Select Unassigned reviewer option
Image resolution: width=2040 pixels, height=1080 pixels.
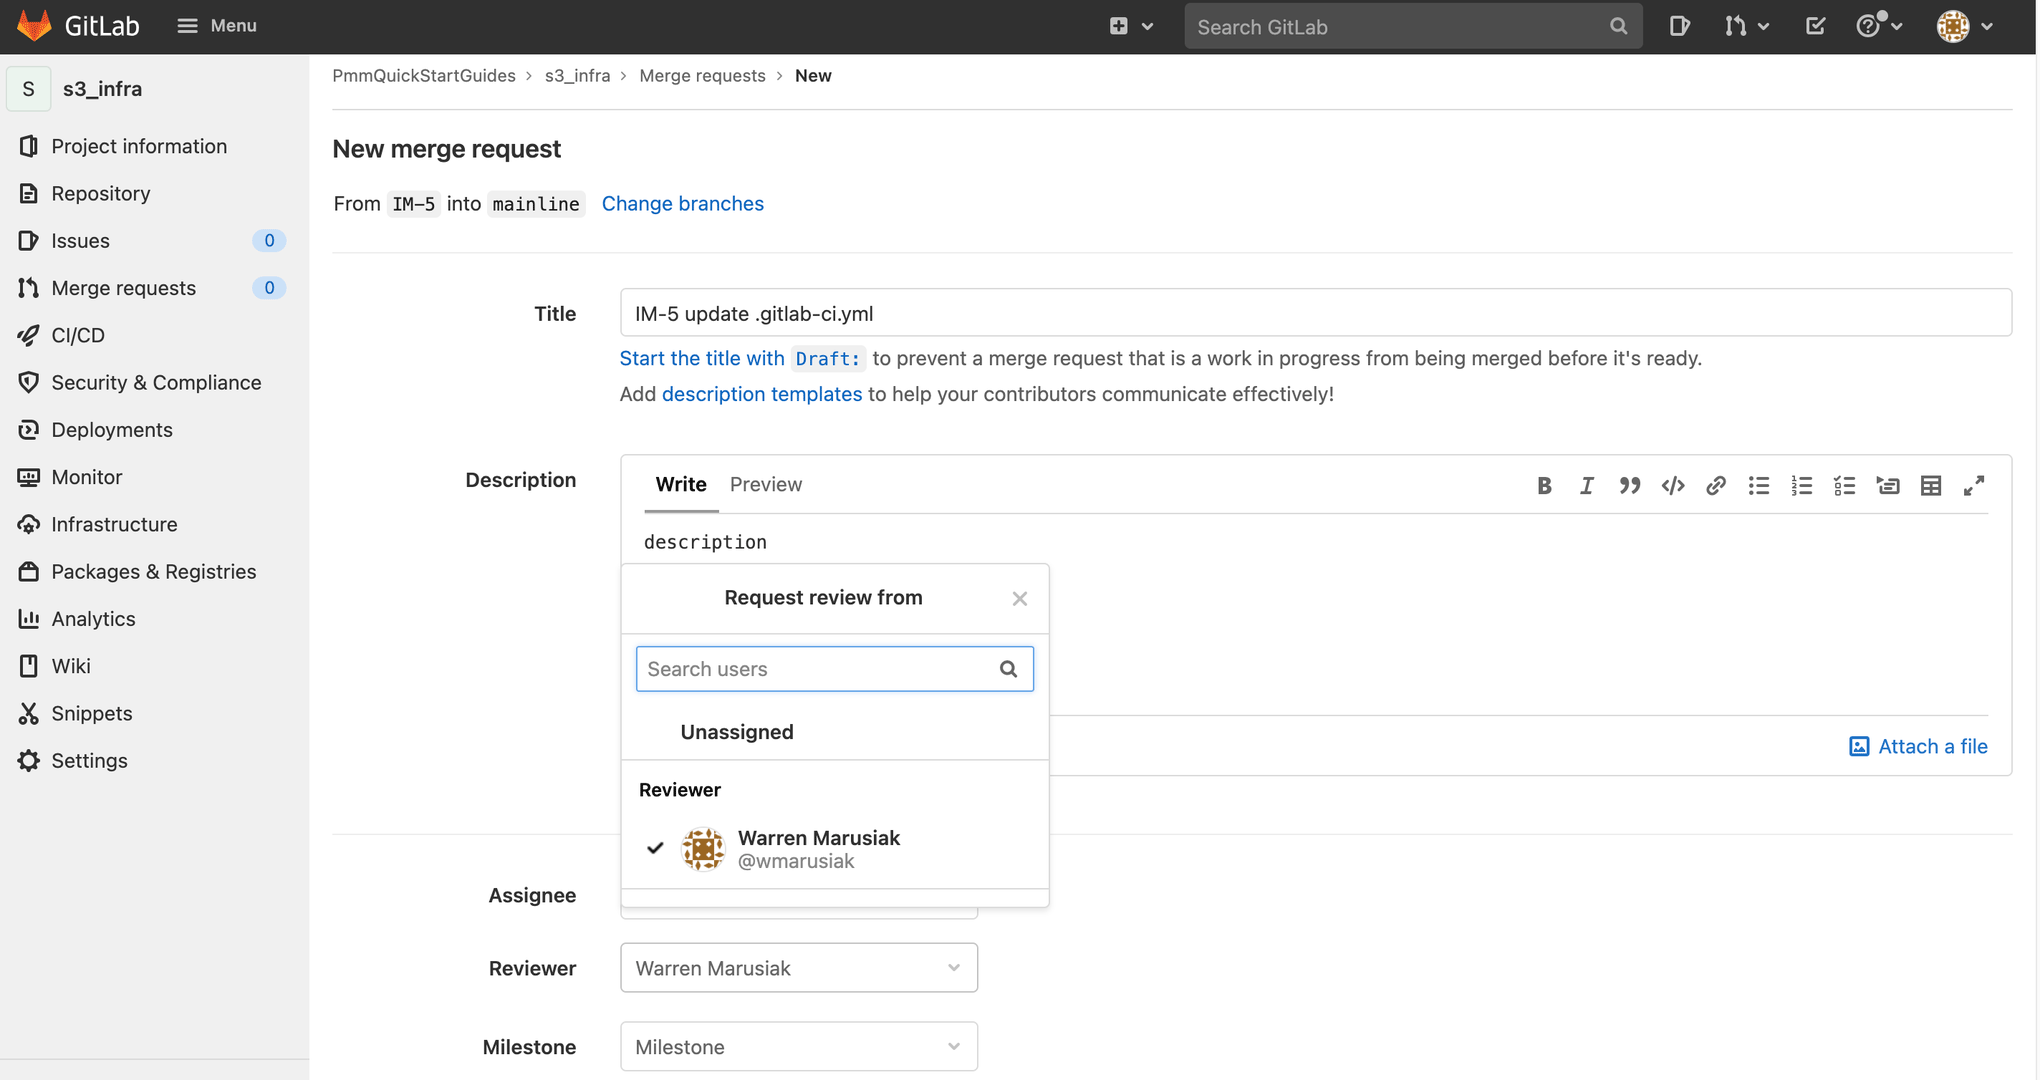point(737,730)
